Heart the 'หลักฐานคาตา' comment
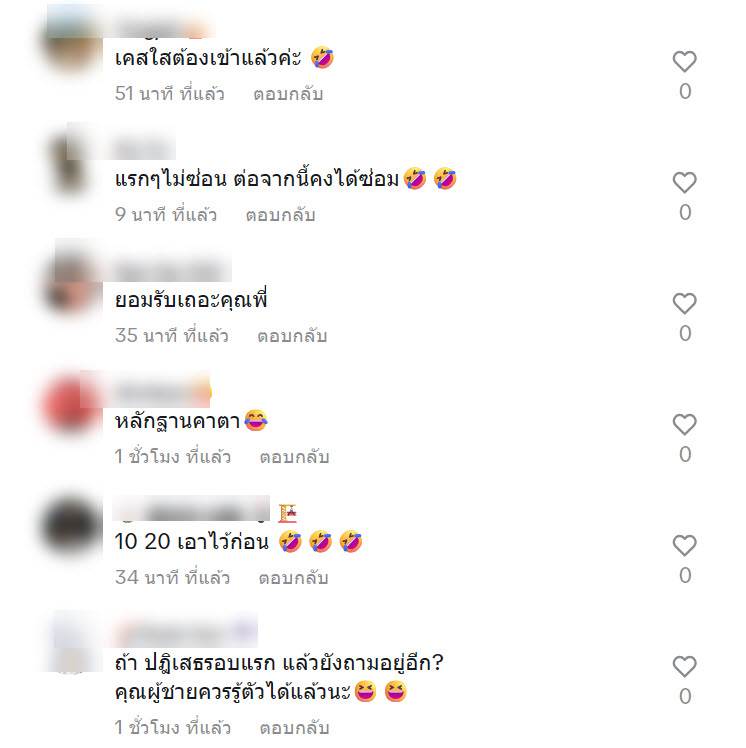 click(684, 424)
